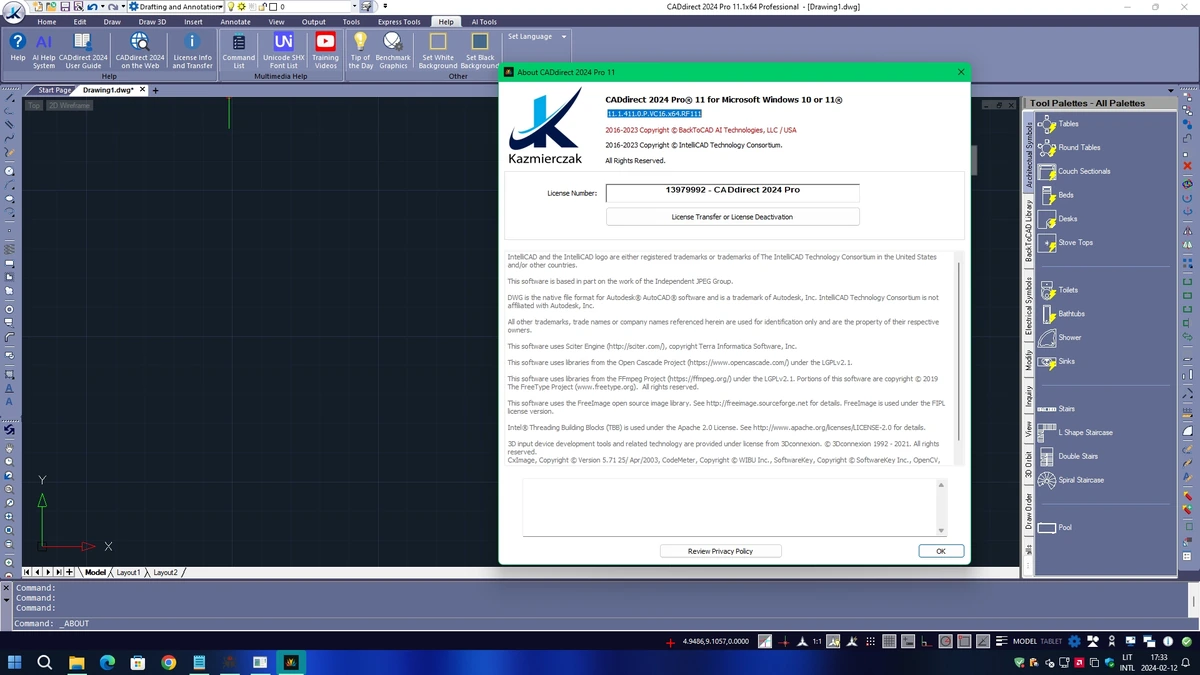Open the Unicode SHX Font List

[x=284, y=49]
